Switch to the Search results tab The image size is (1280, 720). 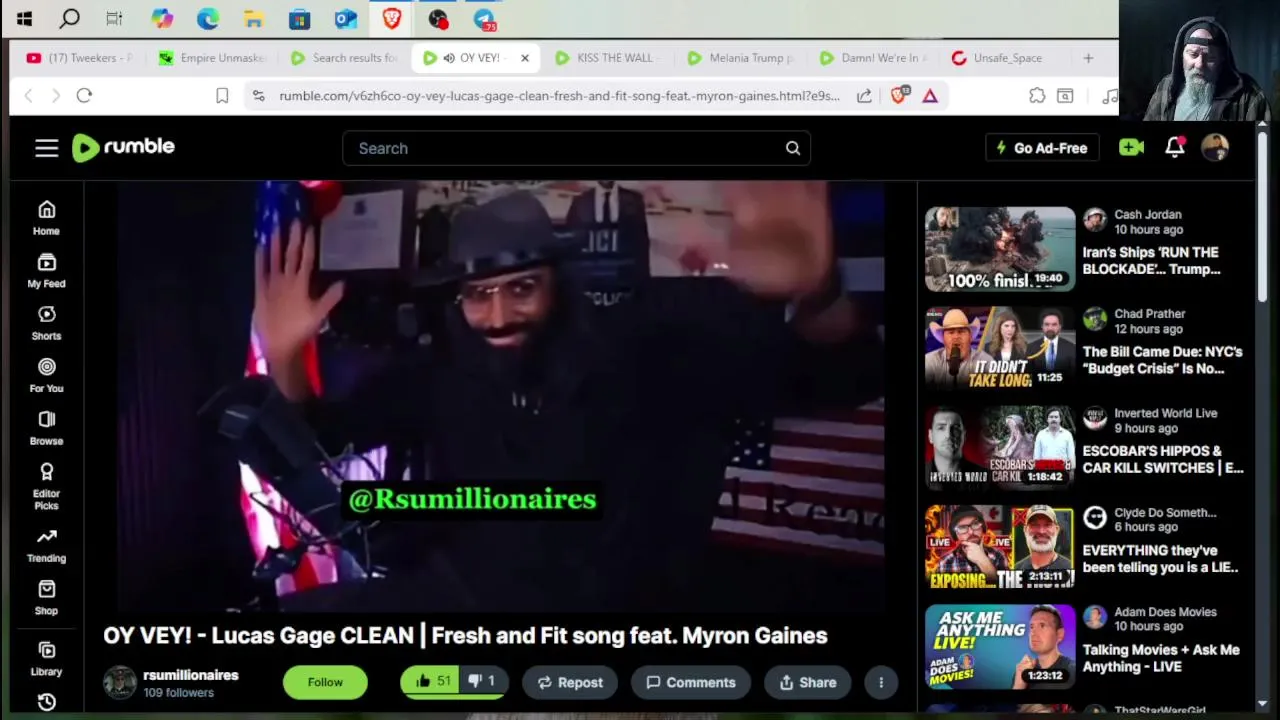[x=345, y=58]
